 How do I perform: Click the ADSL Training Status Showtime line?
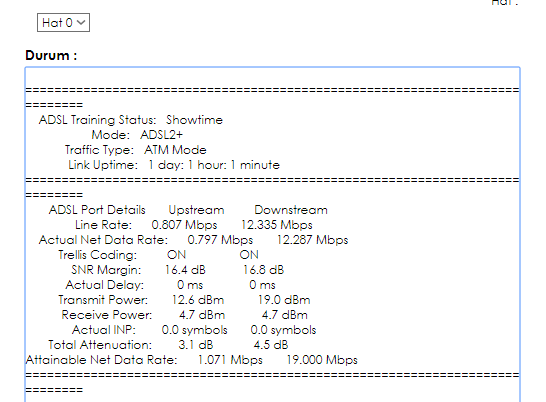pyautogui.click(x=131, y=120)
